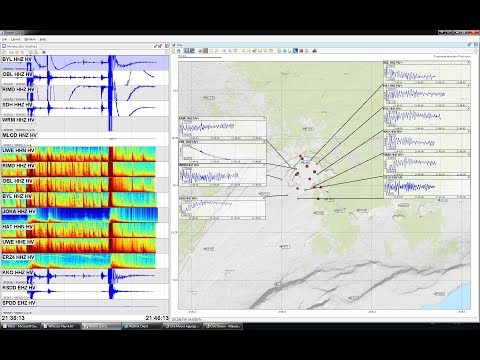The height and width of the screenshot is (360, 480).
Task: Click the map inset showing a decaying curve
Action: pyautogui.click(x=222, y=152)
